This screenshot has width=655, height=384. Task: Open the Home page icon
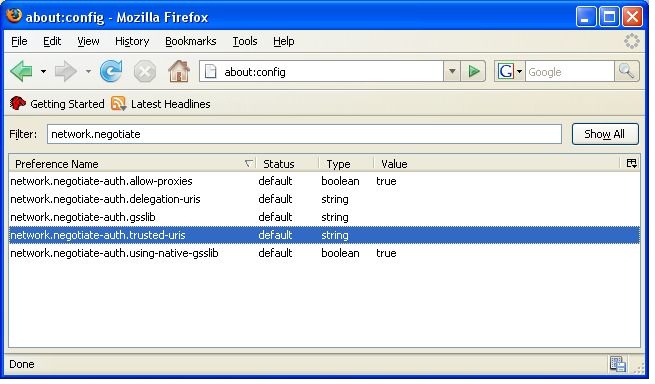179,71
